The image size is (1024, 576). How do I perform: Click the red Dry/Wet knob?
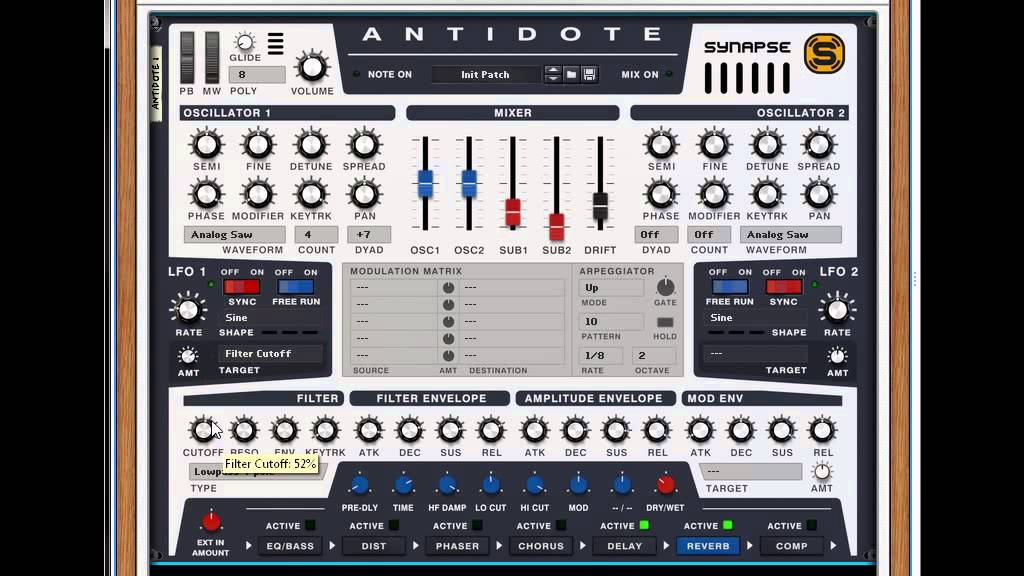pyautogui.click(x=665, y=485)
